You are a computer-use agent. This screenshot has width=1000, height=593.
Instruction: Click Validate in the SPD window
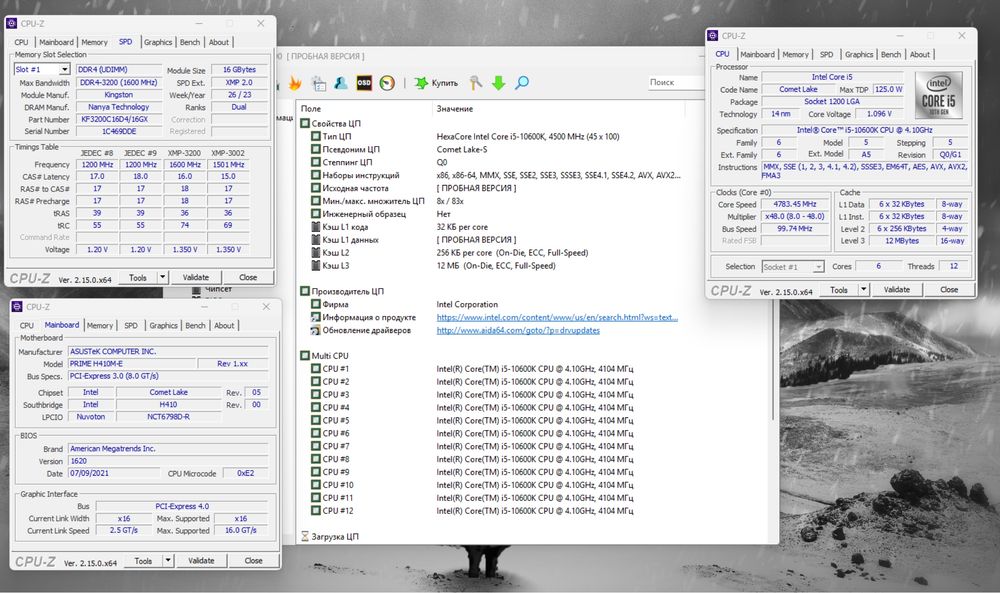(x=196, y=277)
